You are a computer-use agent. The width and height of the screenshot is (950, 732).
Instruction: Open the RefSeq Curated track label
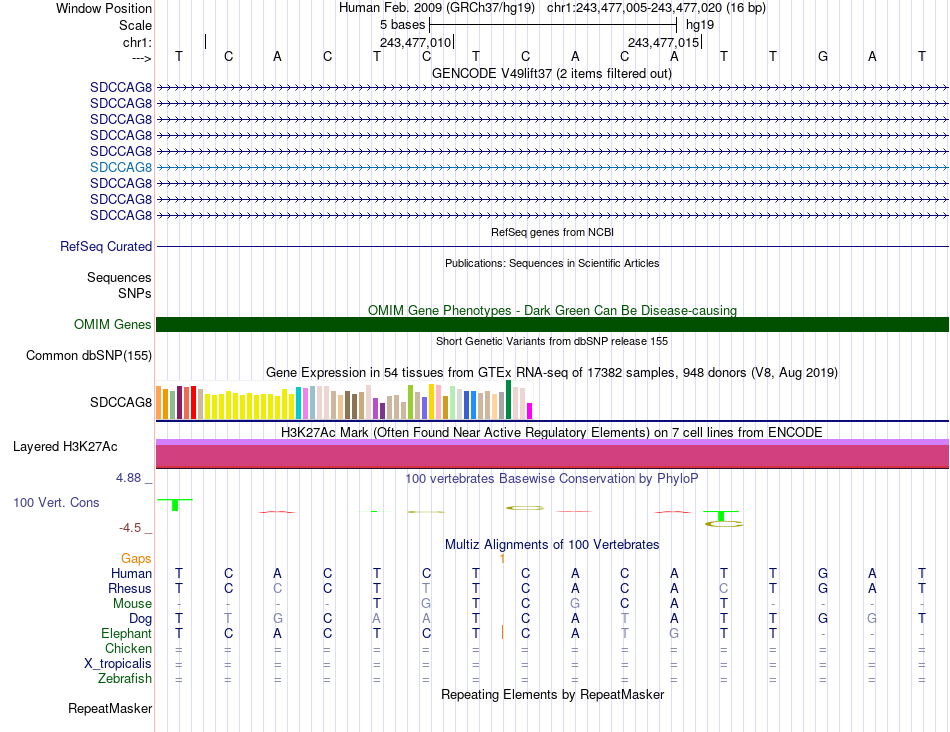coord(105,247)
